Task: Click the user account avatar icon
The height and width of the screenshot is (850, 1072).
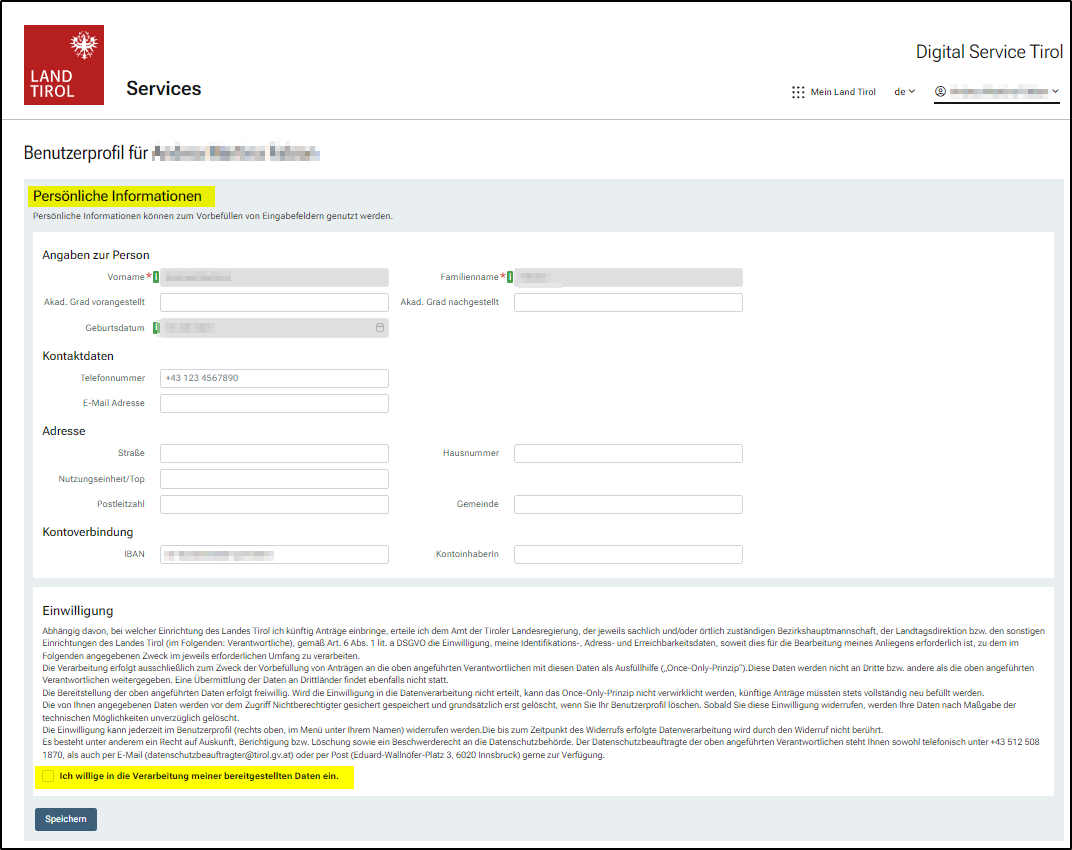Action: pyautogui.click(x=940, y=91)
